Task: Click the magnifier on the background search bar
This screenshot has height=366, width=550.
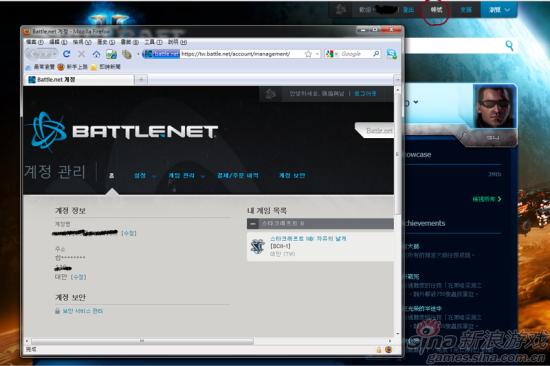Action: pos(509,45)
